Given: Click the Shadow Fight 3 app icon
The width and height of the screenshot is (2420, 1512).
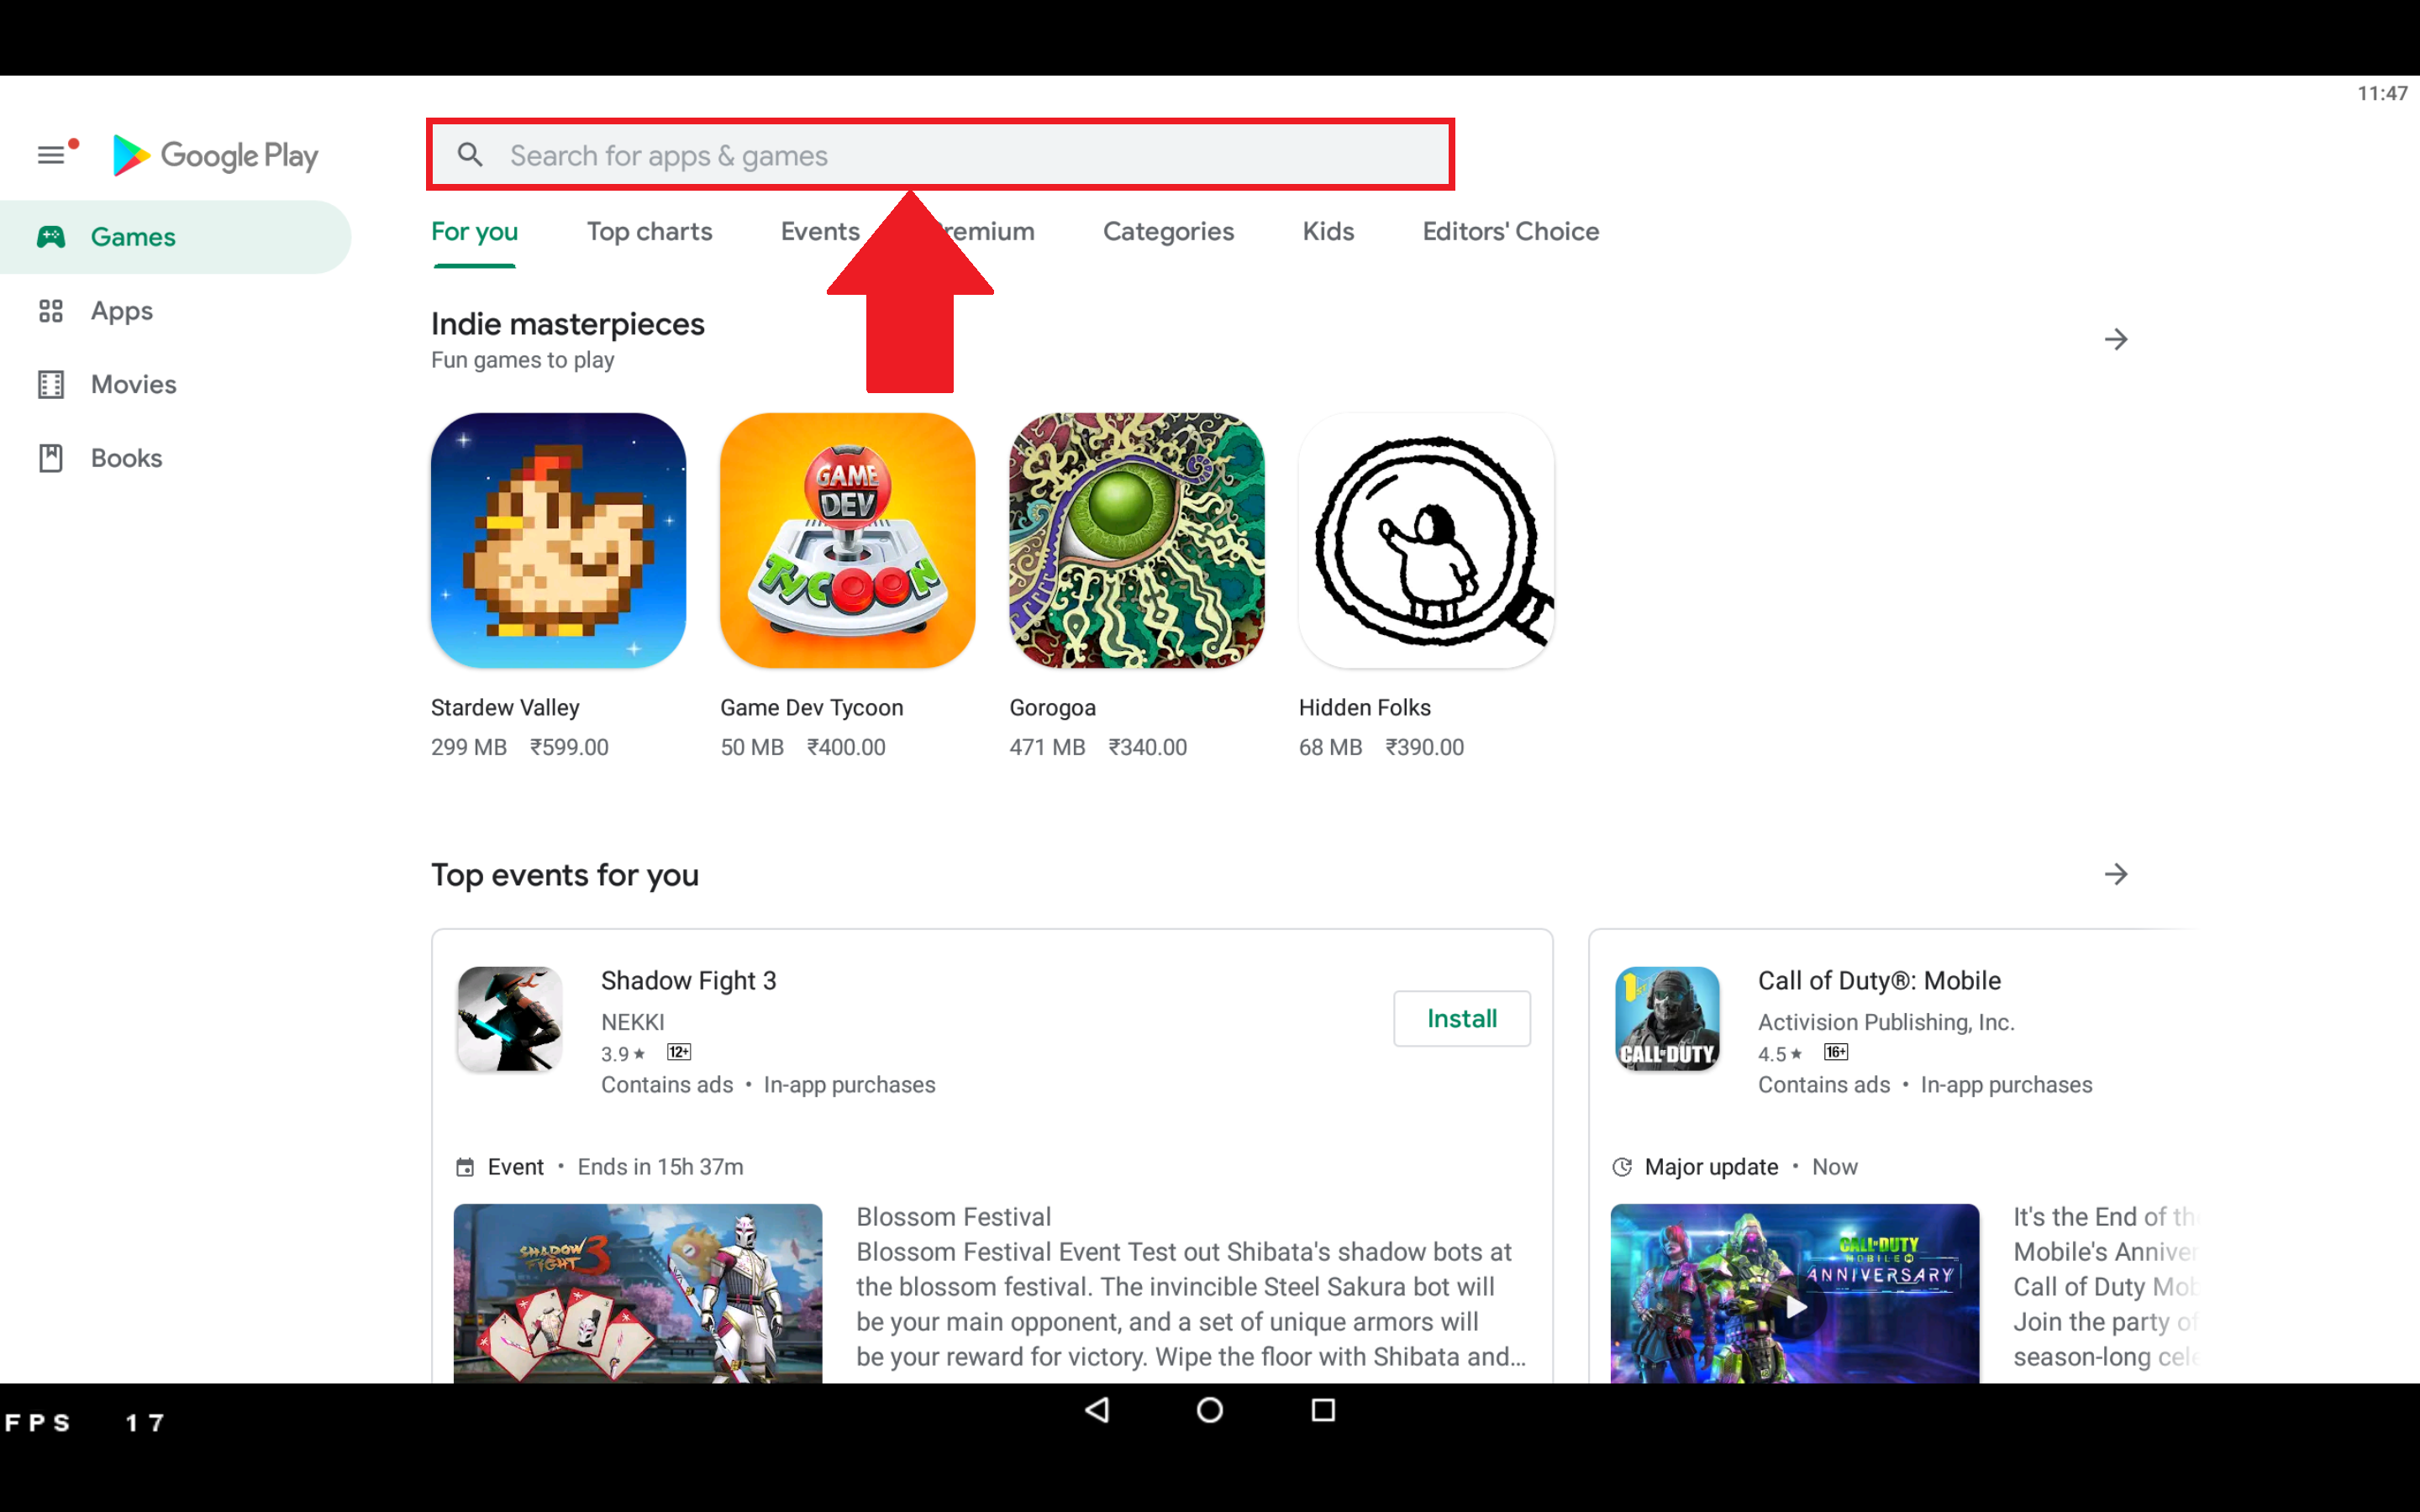Looking at the screenshot, I should coord(507,1017).
